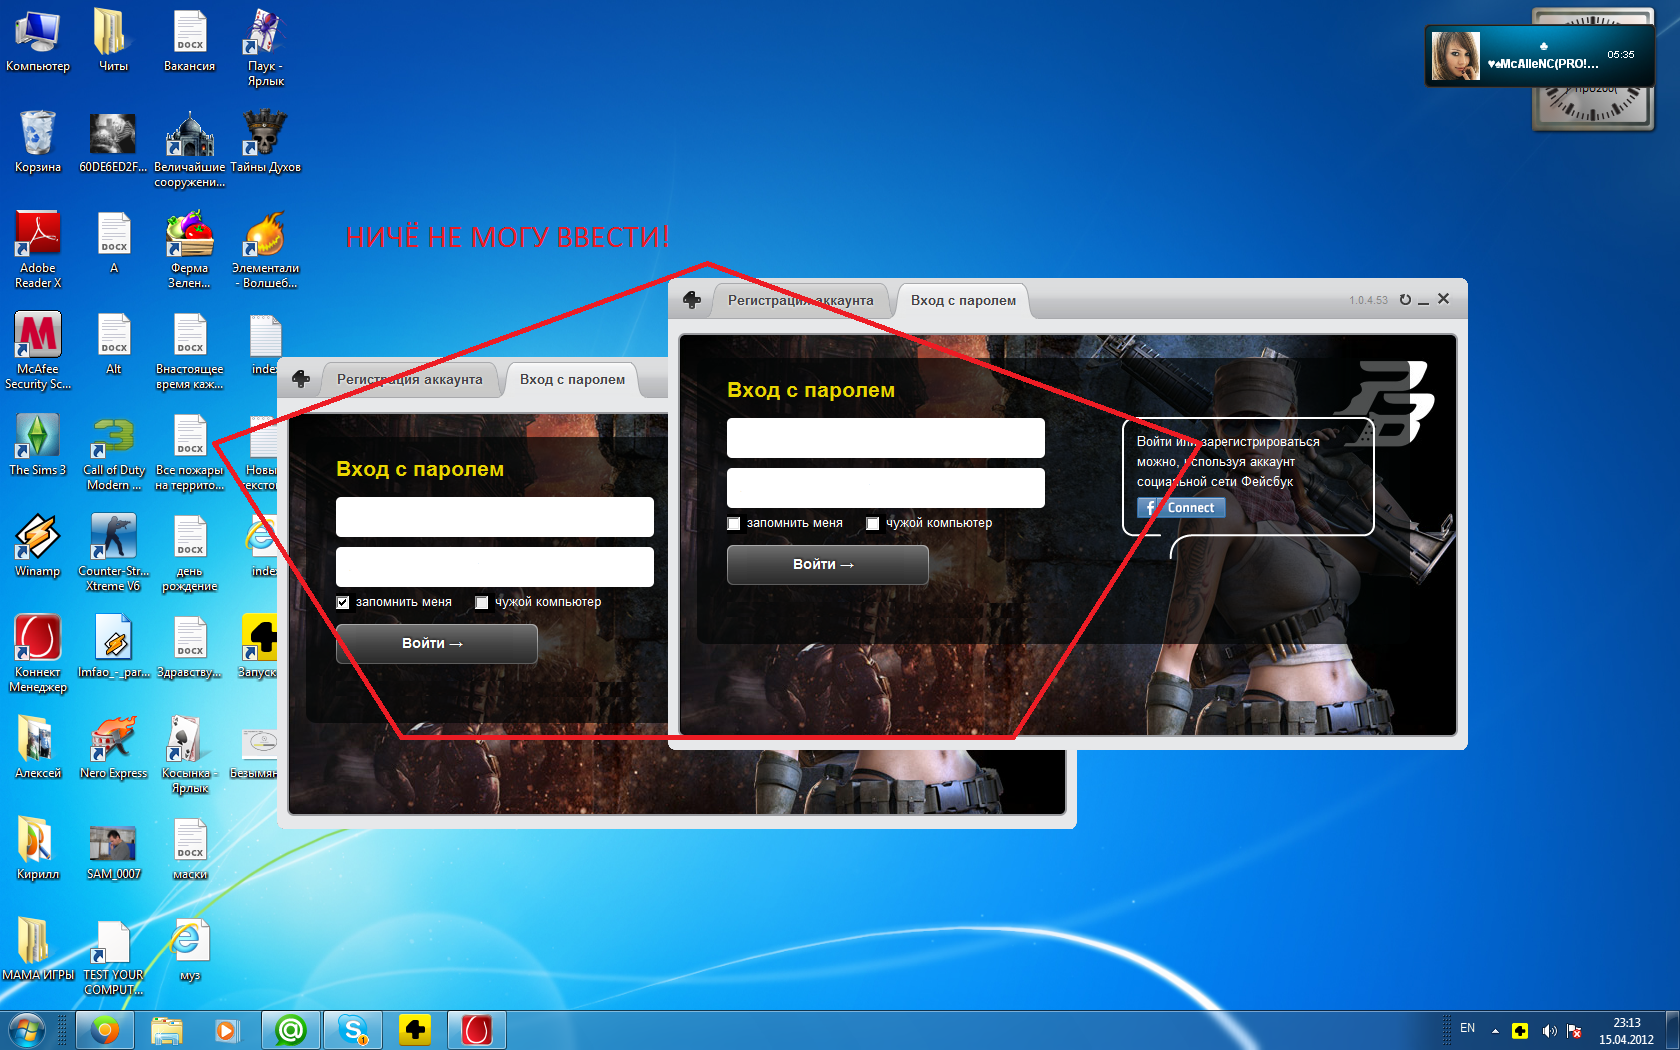Open the Вакансия docx file icon

[189, 40]
